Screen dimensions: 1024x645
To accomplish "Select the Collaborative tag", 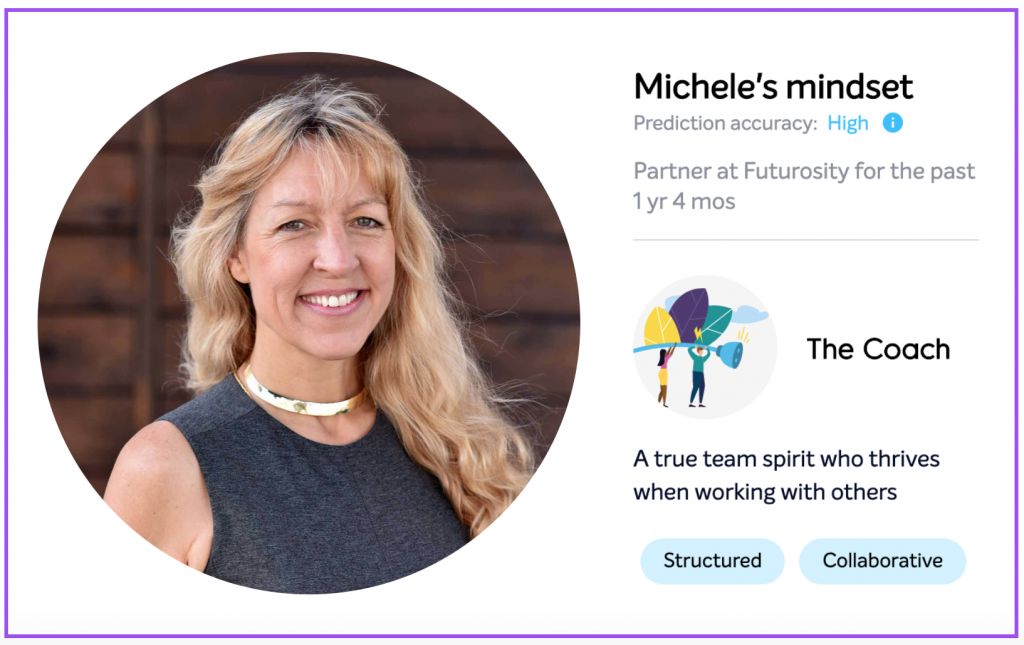I will 882,561.
